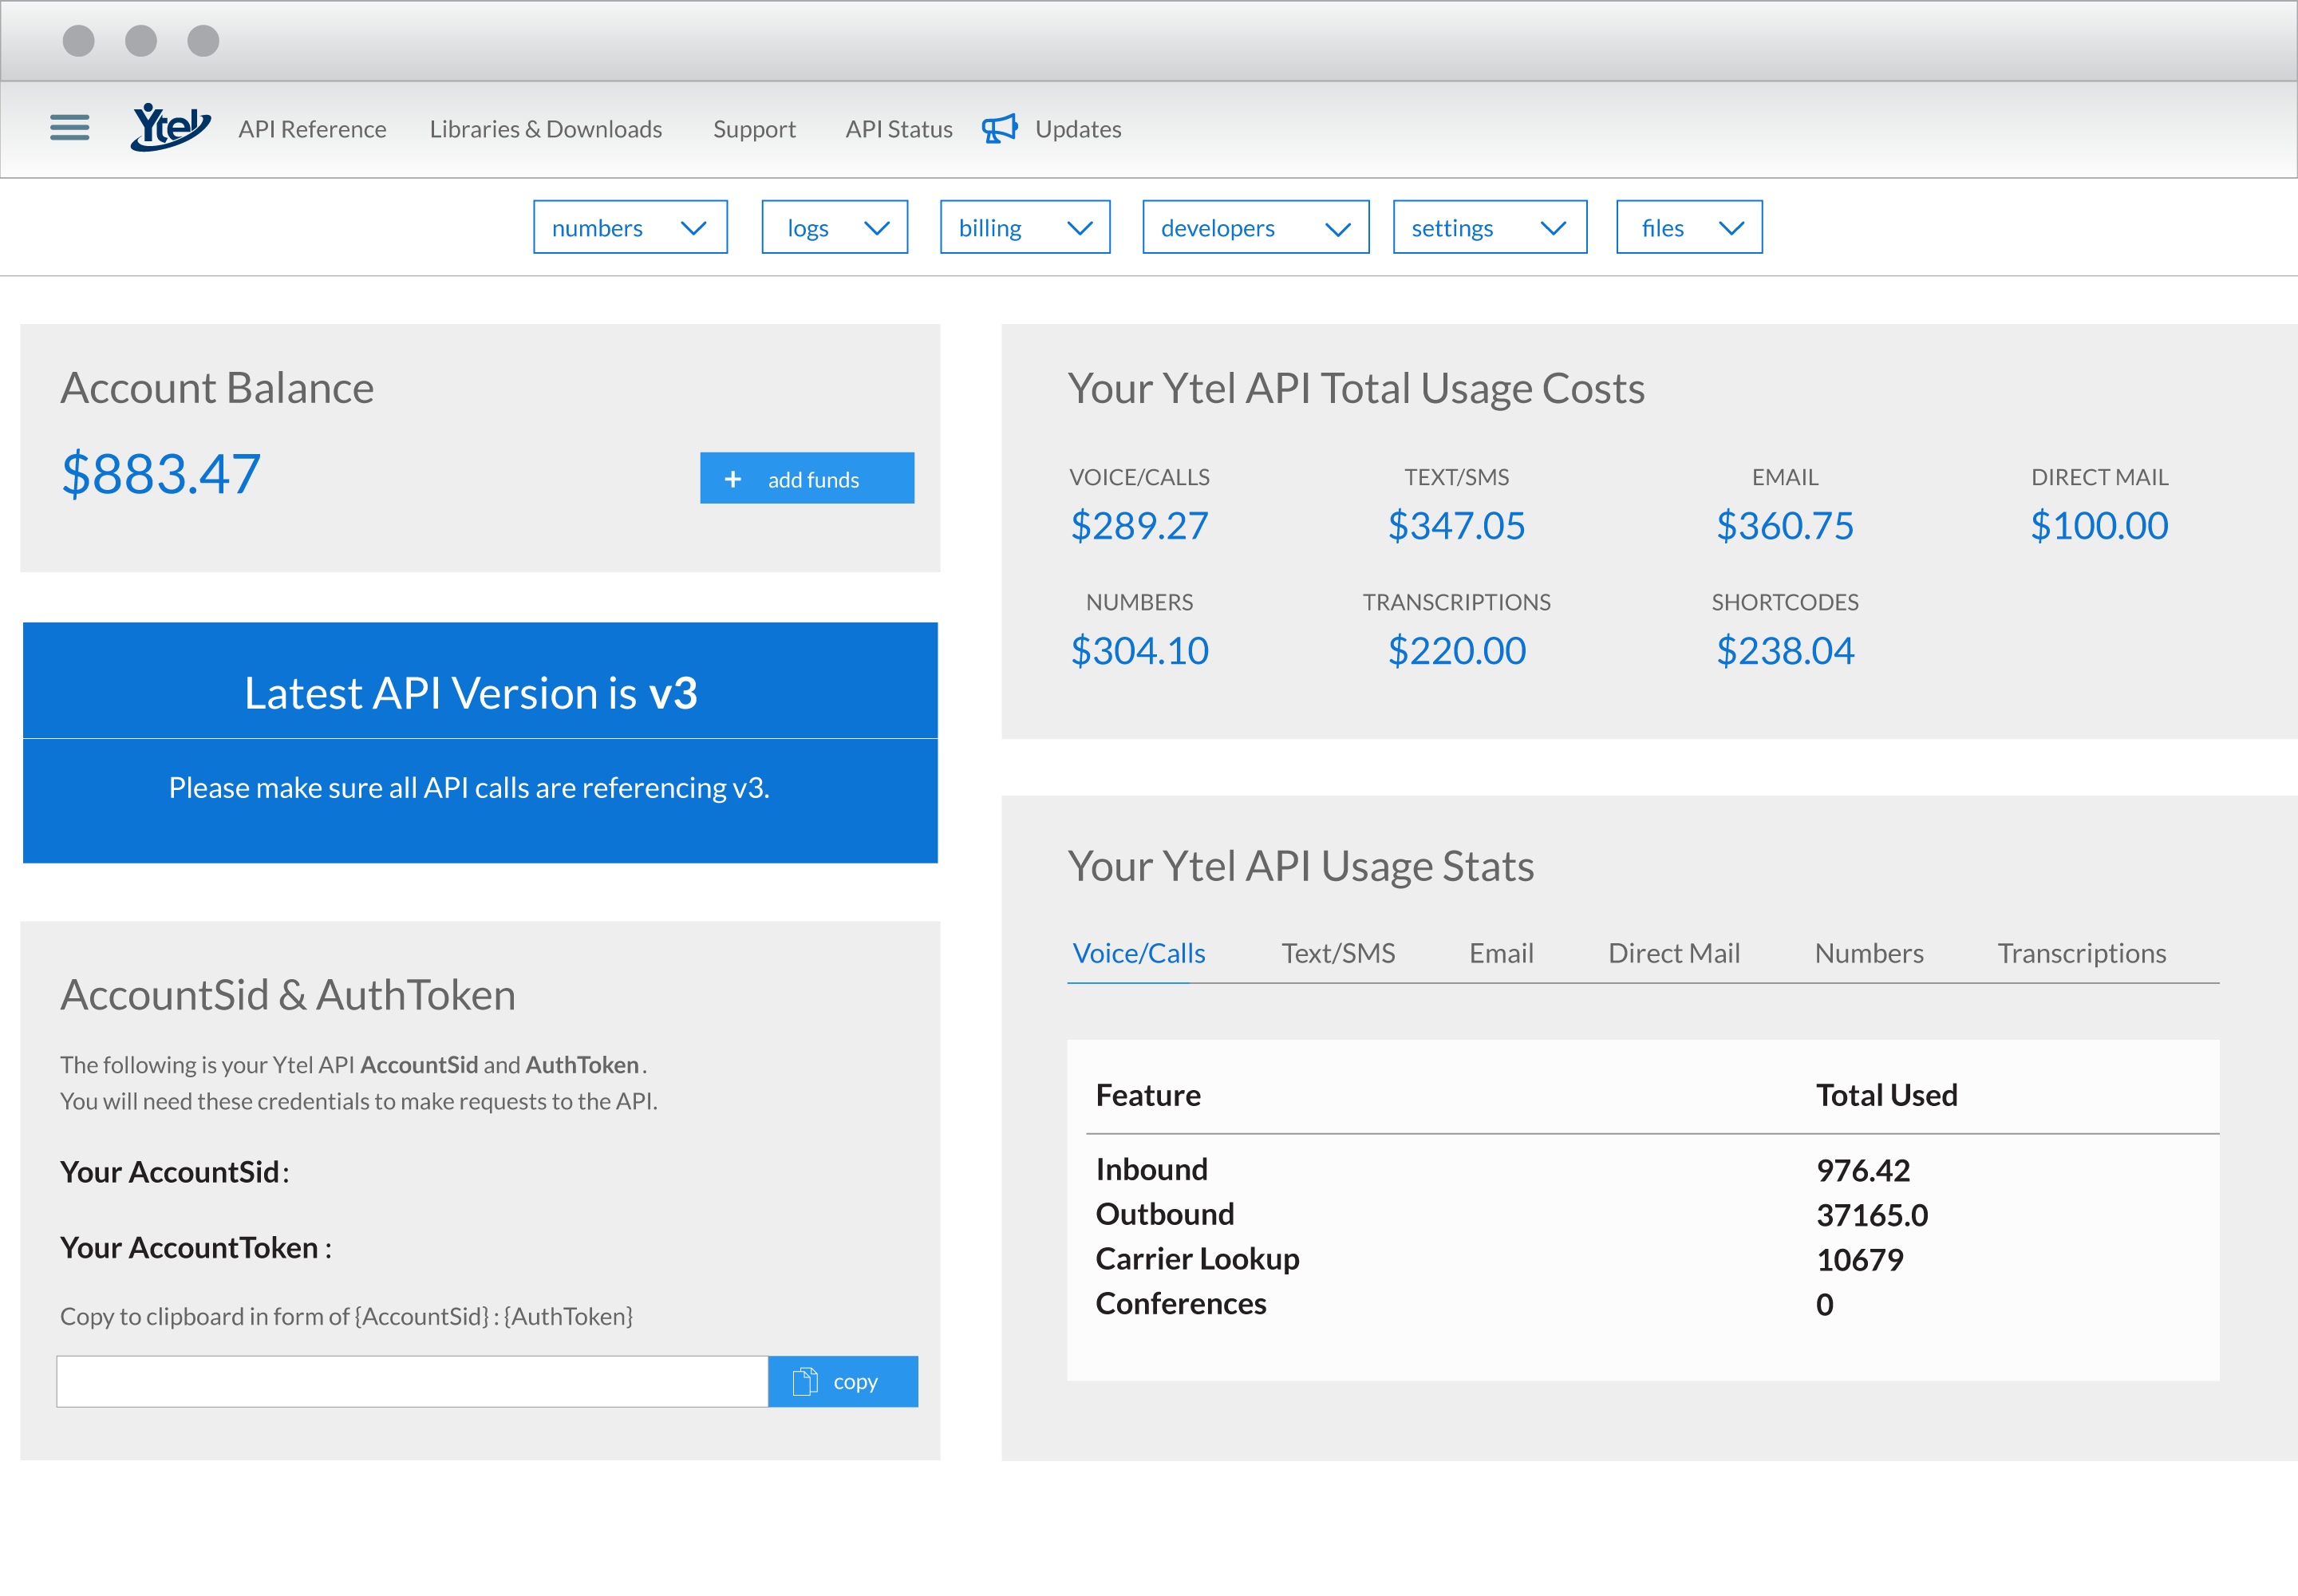Expand the billing dropdown
This screenshot has height=1596, width=2298.
pyautogui.click(x=1080, y=228)
